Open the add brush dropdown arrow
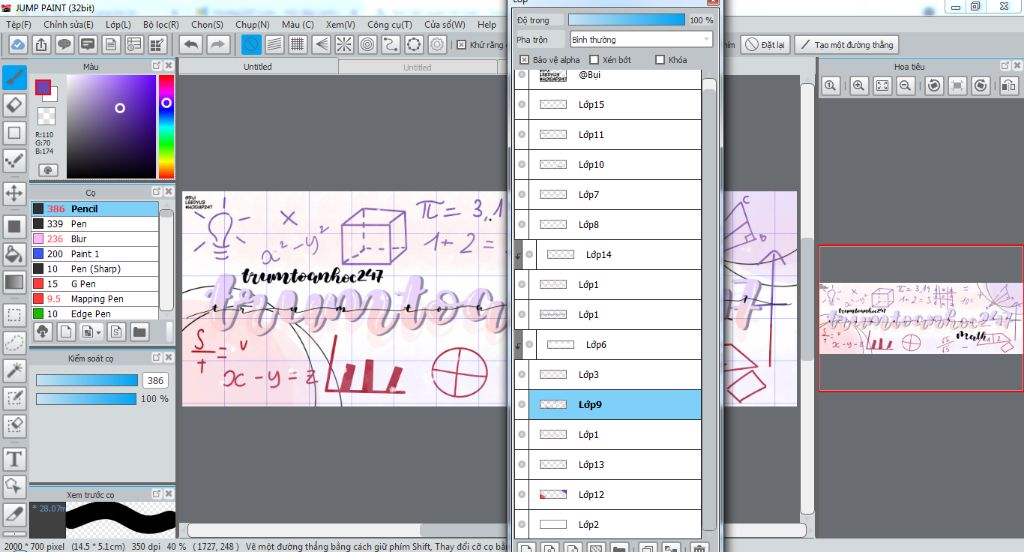This screenshot has height=552, width=1024. pos(99,333)
